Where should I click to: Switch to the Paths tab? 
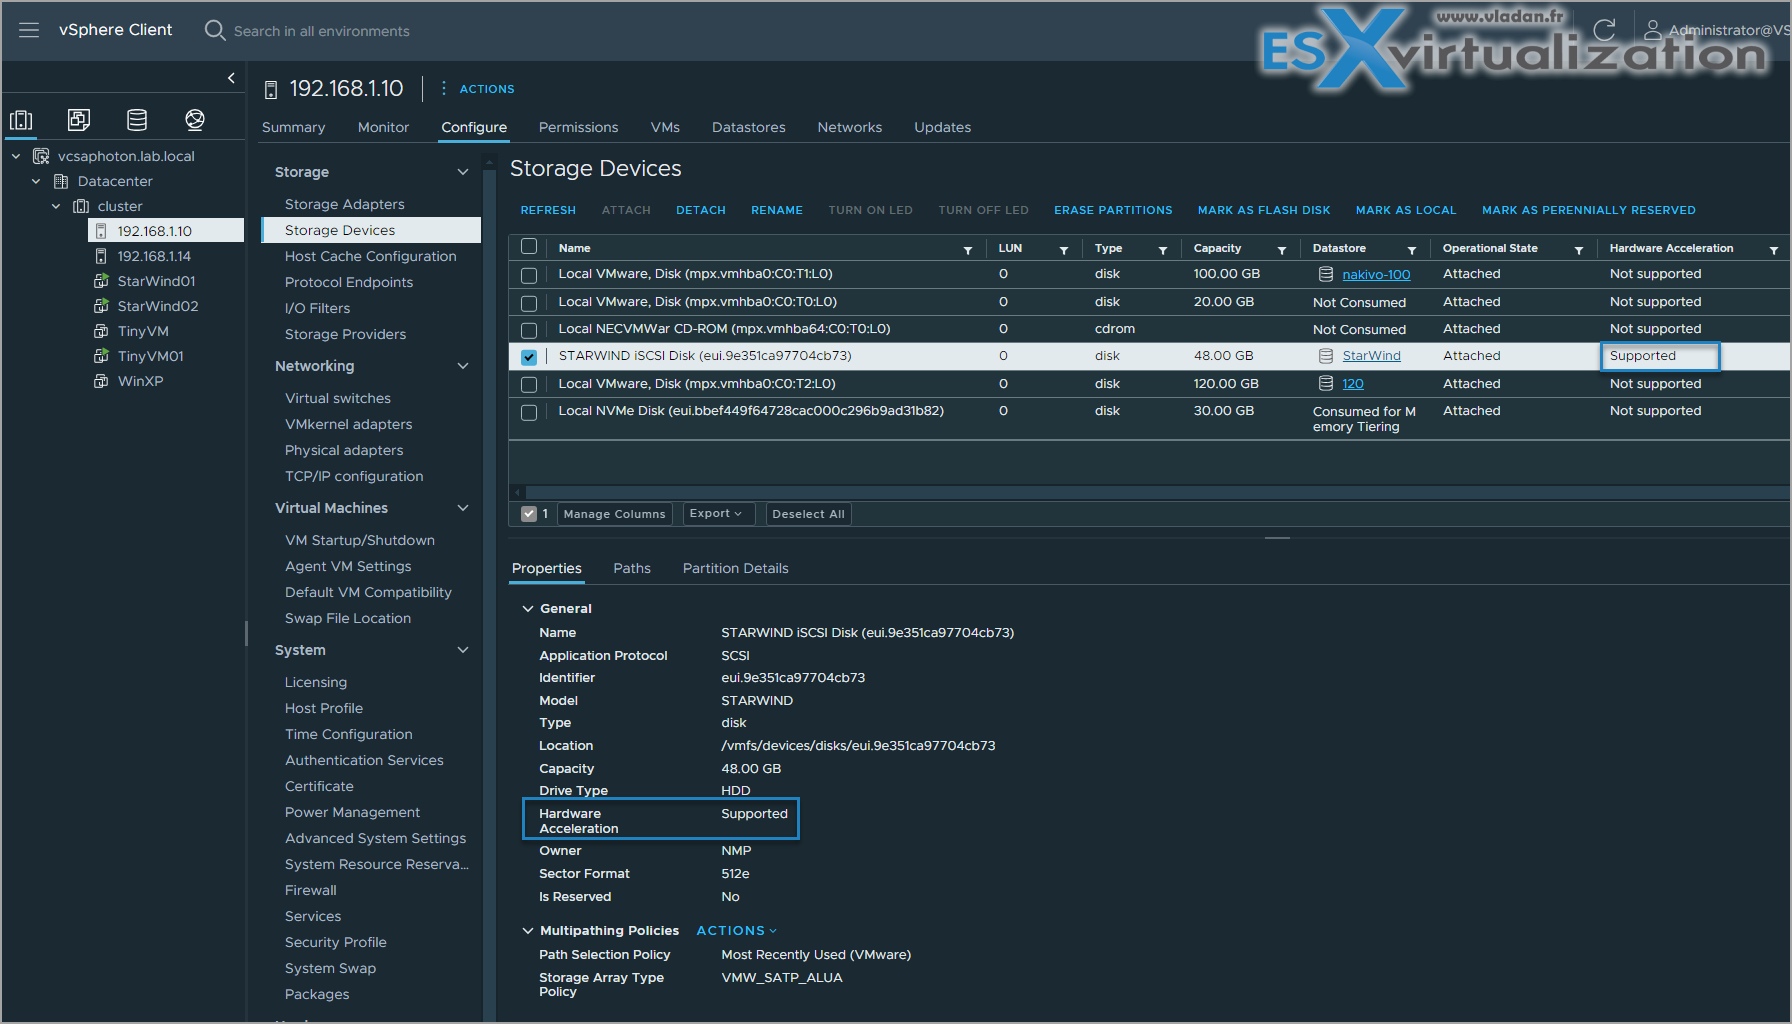632,568
